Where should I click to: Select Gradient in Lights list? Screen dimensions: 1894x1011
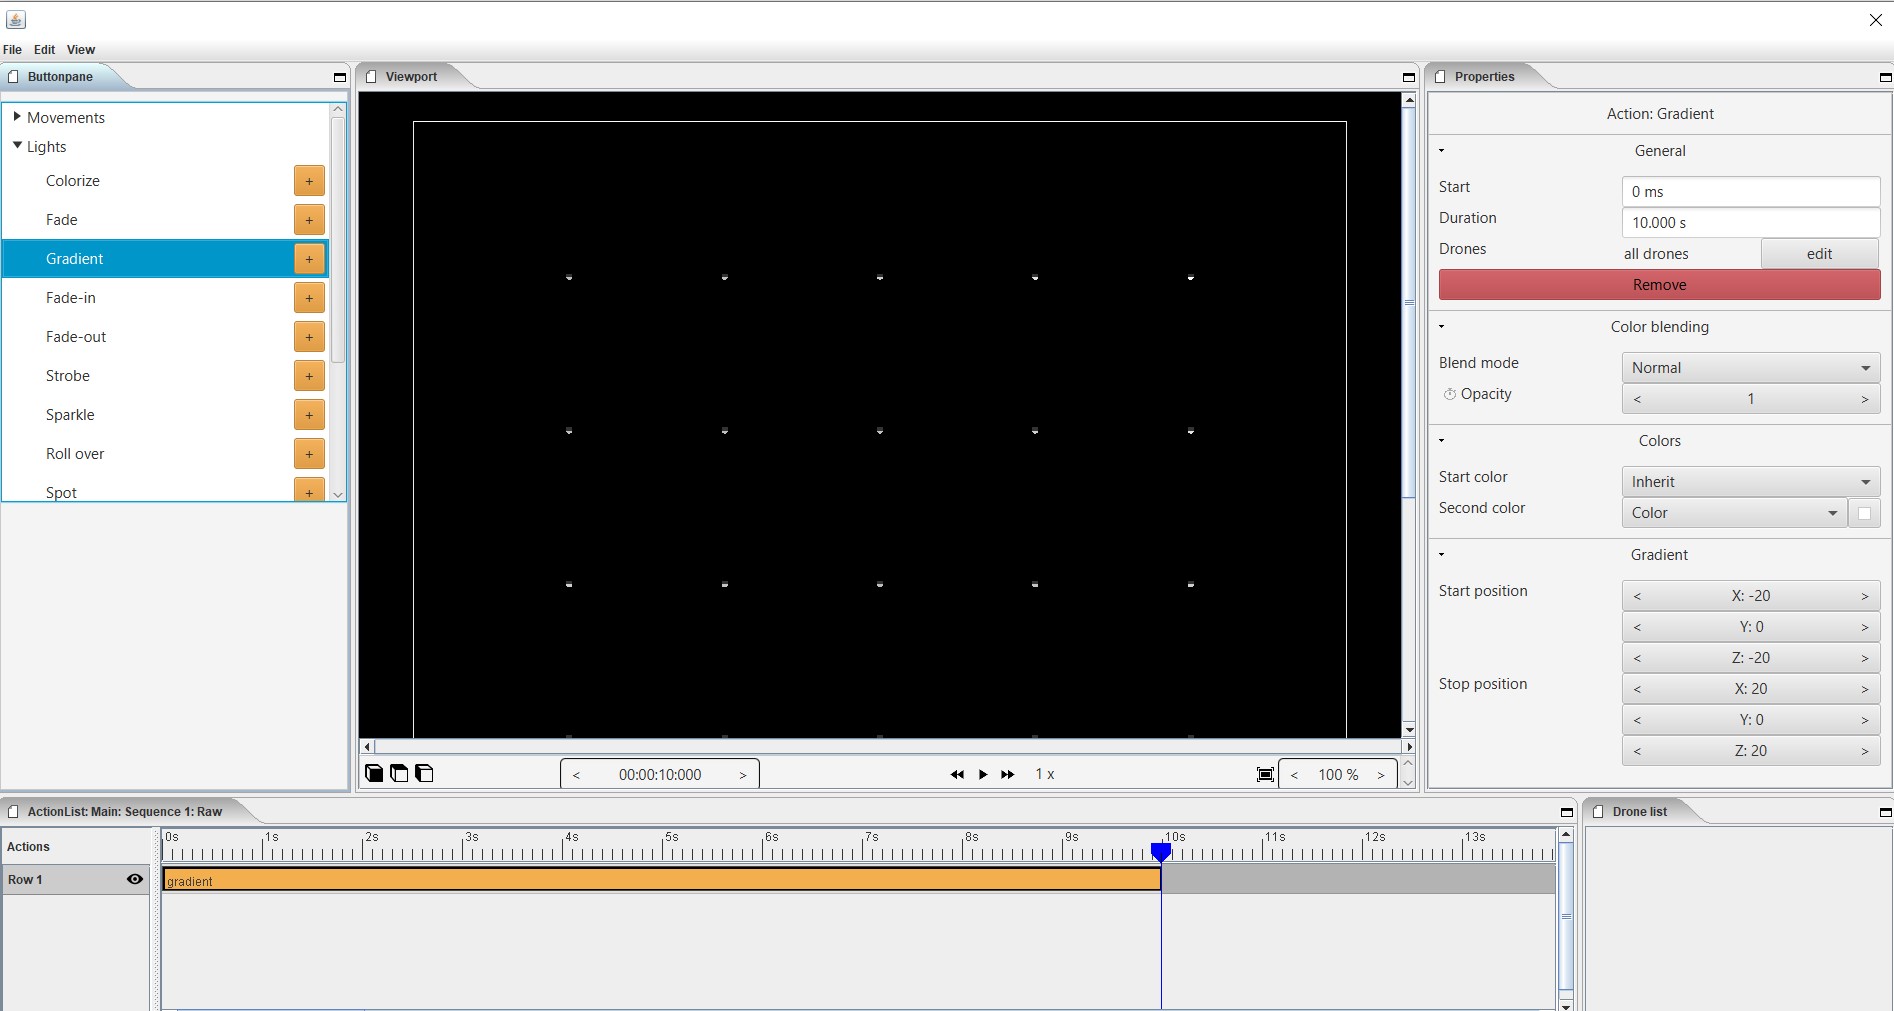point(165,259)
